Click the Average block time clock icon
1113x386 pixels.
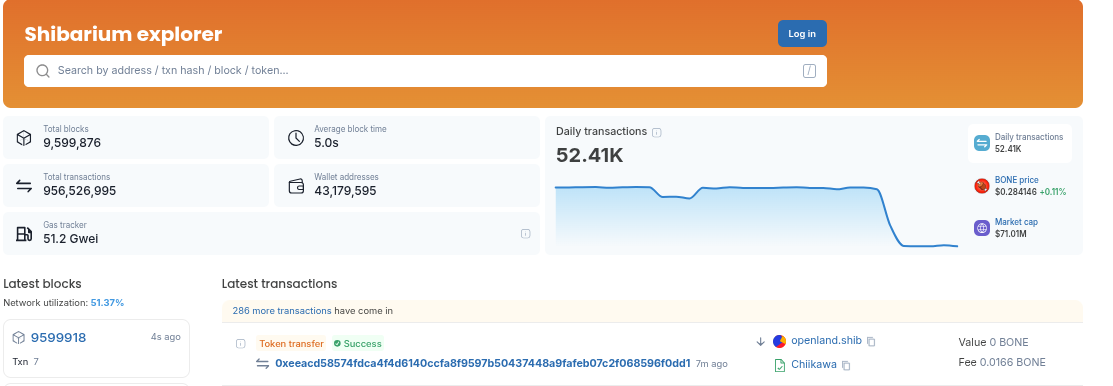click(x=296, y=138)
